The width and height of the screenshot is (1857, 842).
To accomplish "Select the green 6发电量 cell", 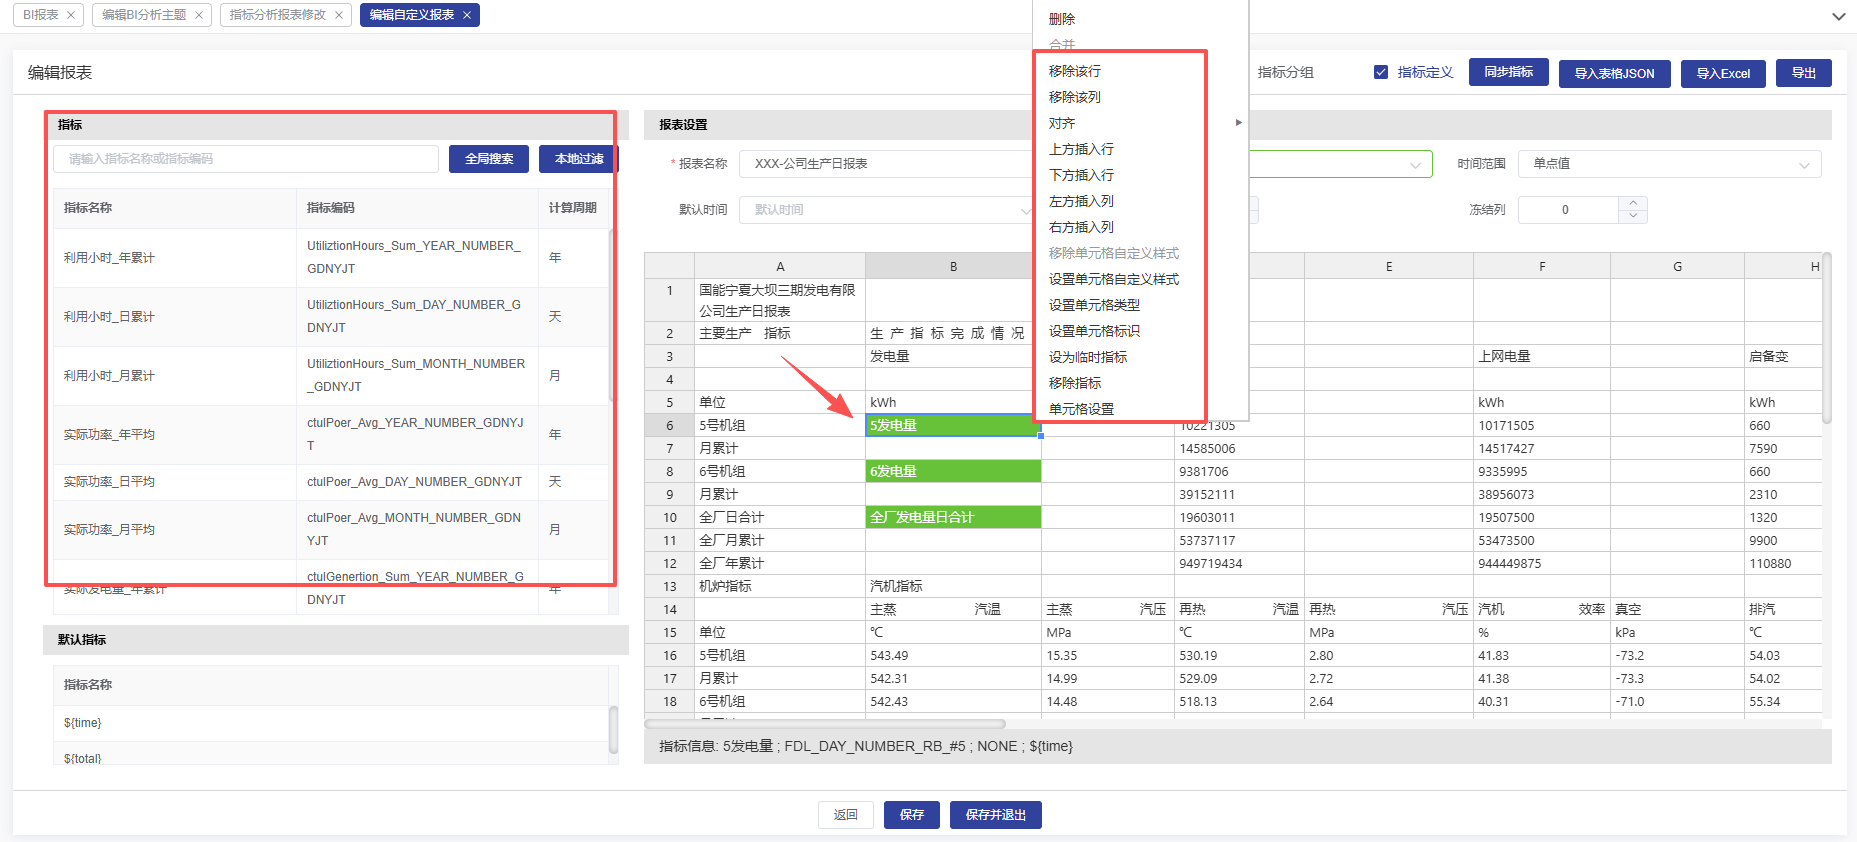I will coord(952,471).
